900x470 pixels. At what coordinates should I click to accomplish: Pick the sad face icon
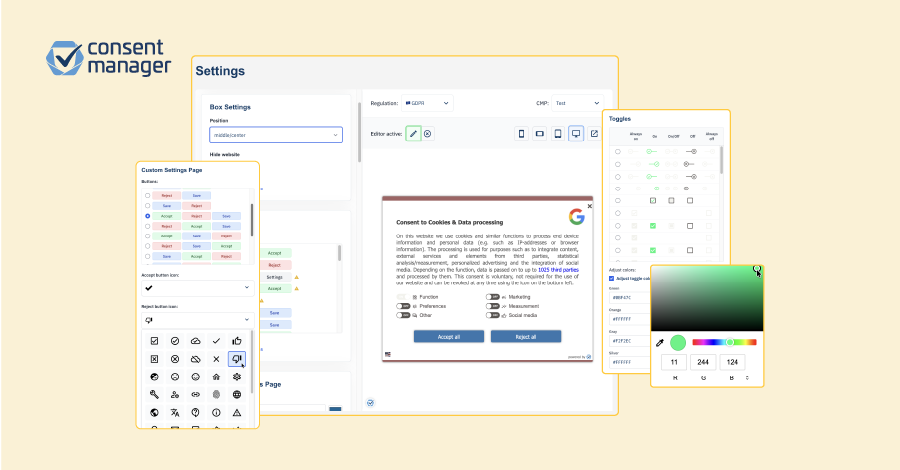coord(175,377)
